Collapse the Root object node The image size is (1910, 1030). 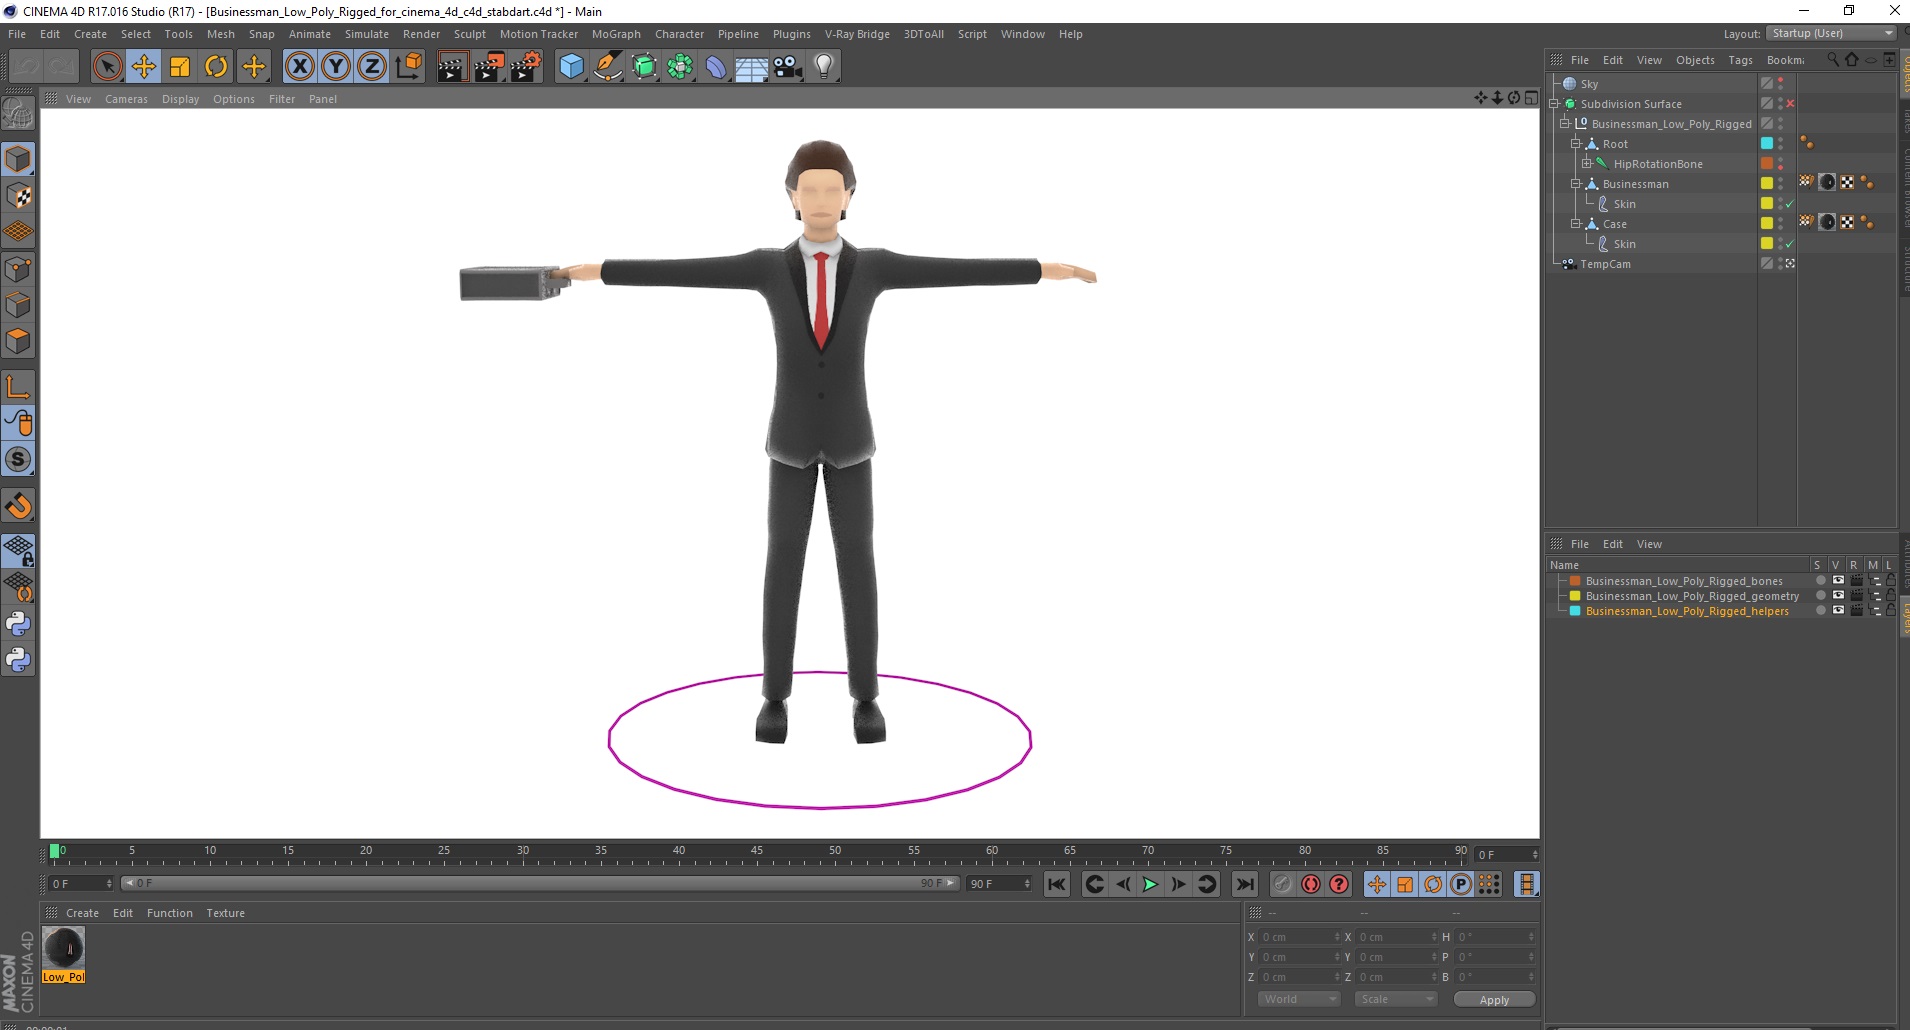(x=1576, y=144)
